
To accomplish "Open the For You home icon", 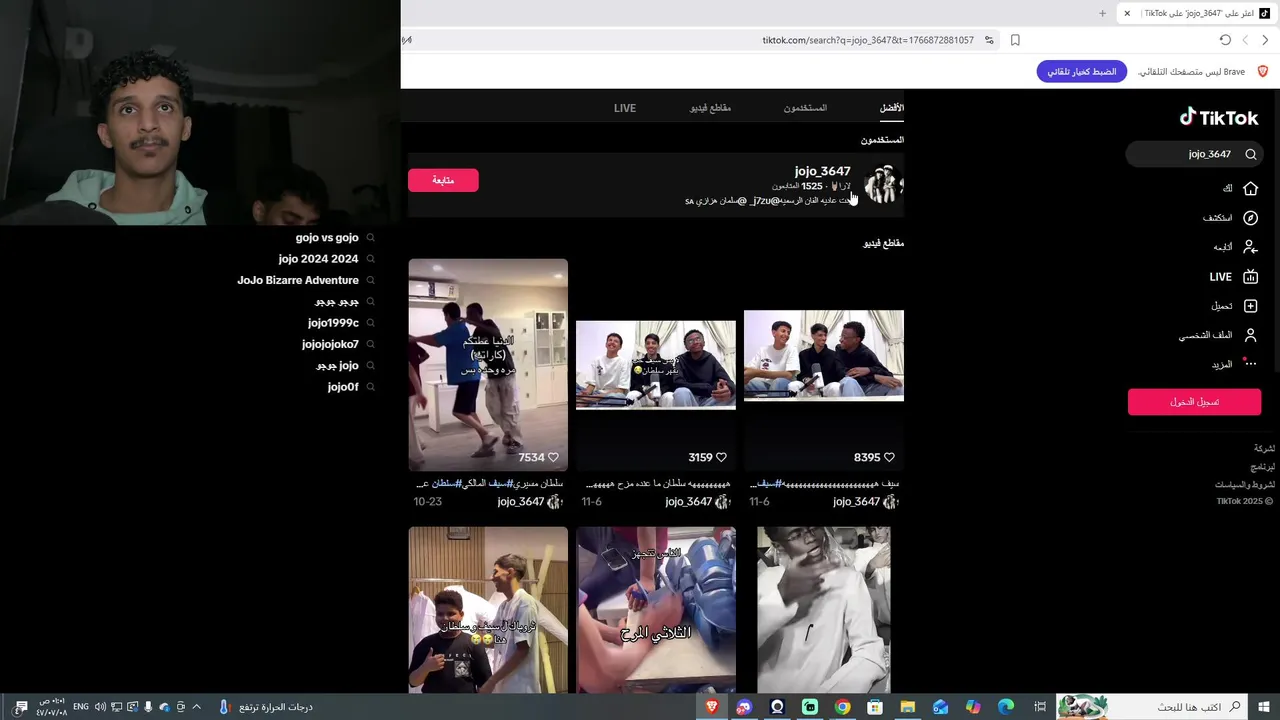I will (1250, 188).
